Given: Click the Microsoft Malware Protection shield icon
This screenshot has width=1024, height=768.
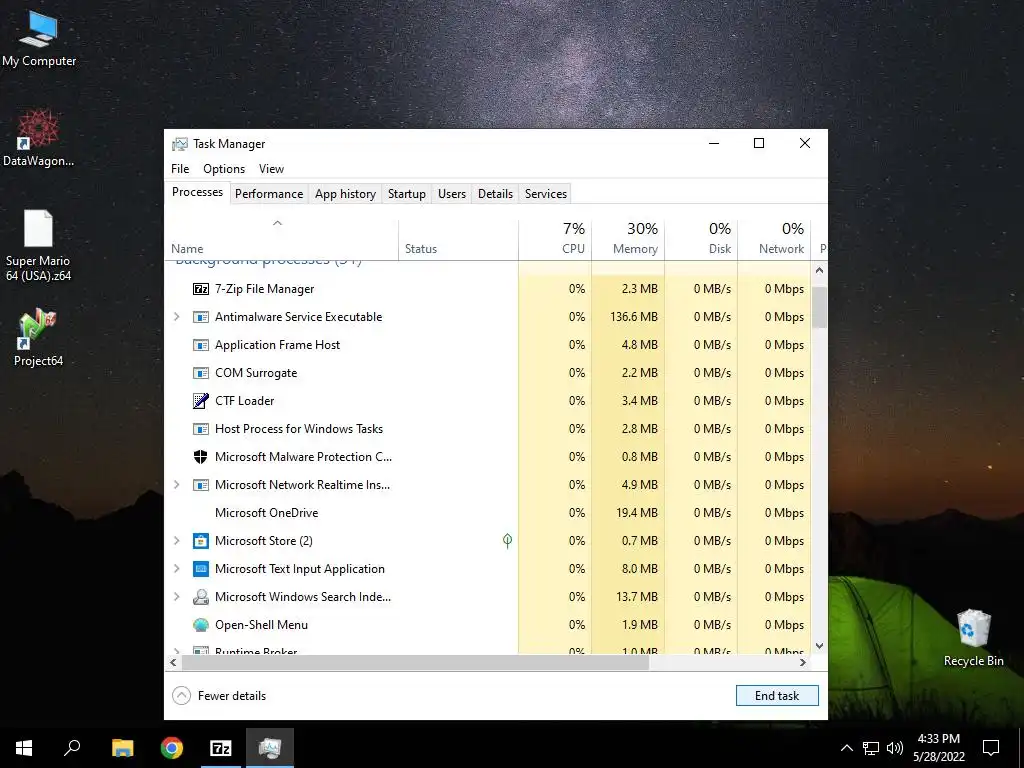Looking at the screenshot, I should tap(200, 457).
